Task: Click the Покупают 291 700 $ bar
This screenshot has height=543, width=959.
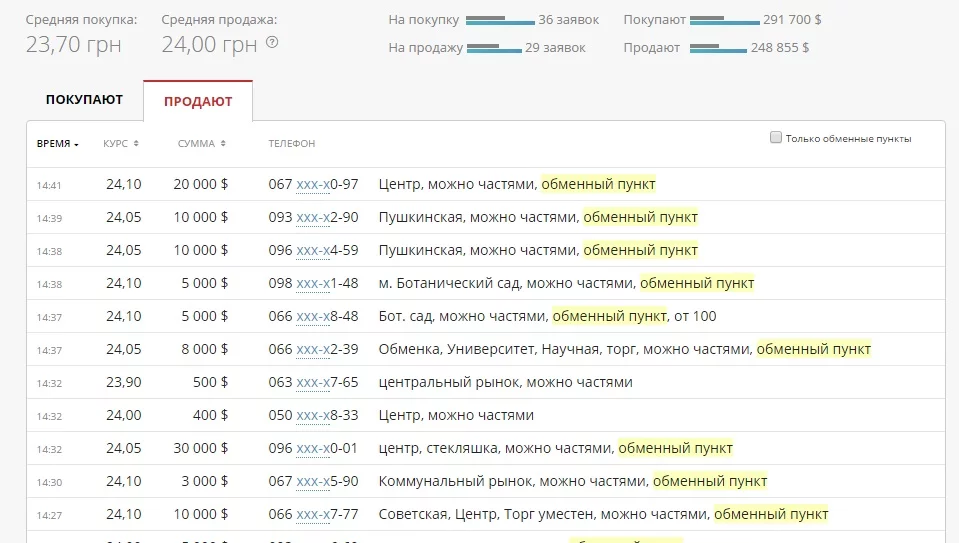Action: click(725, 21)
